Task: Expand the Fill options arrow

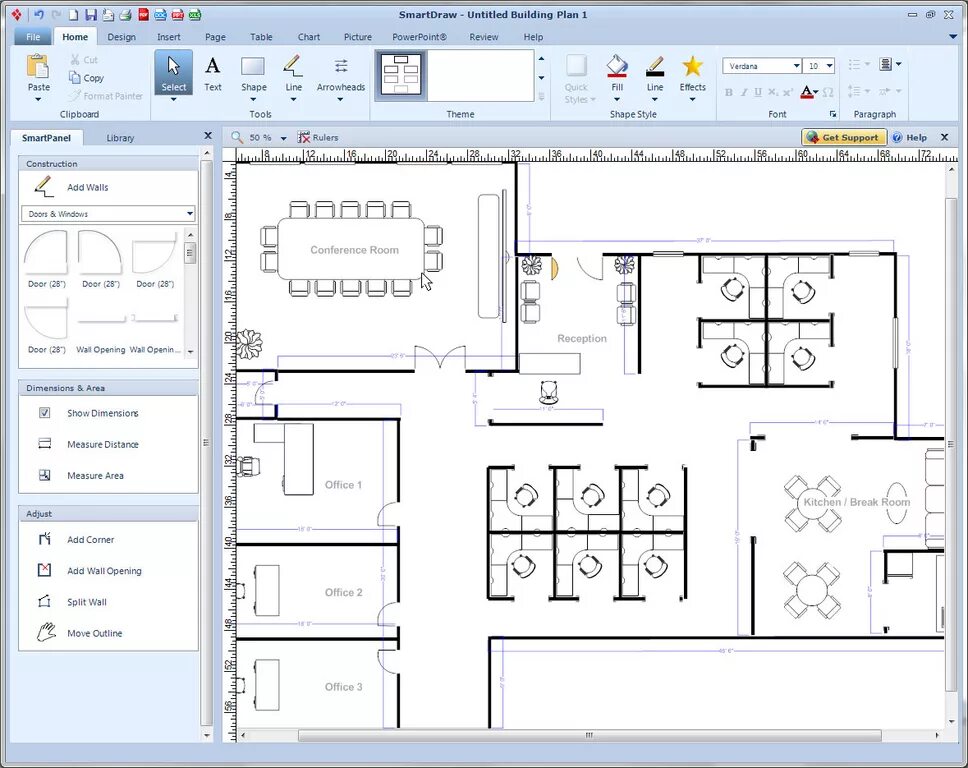Action: pos(617,99)
